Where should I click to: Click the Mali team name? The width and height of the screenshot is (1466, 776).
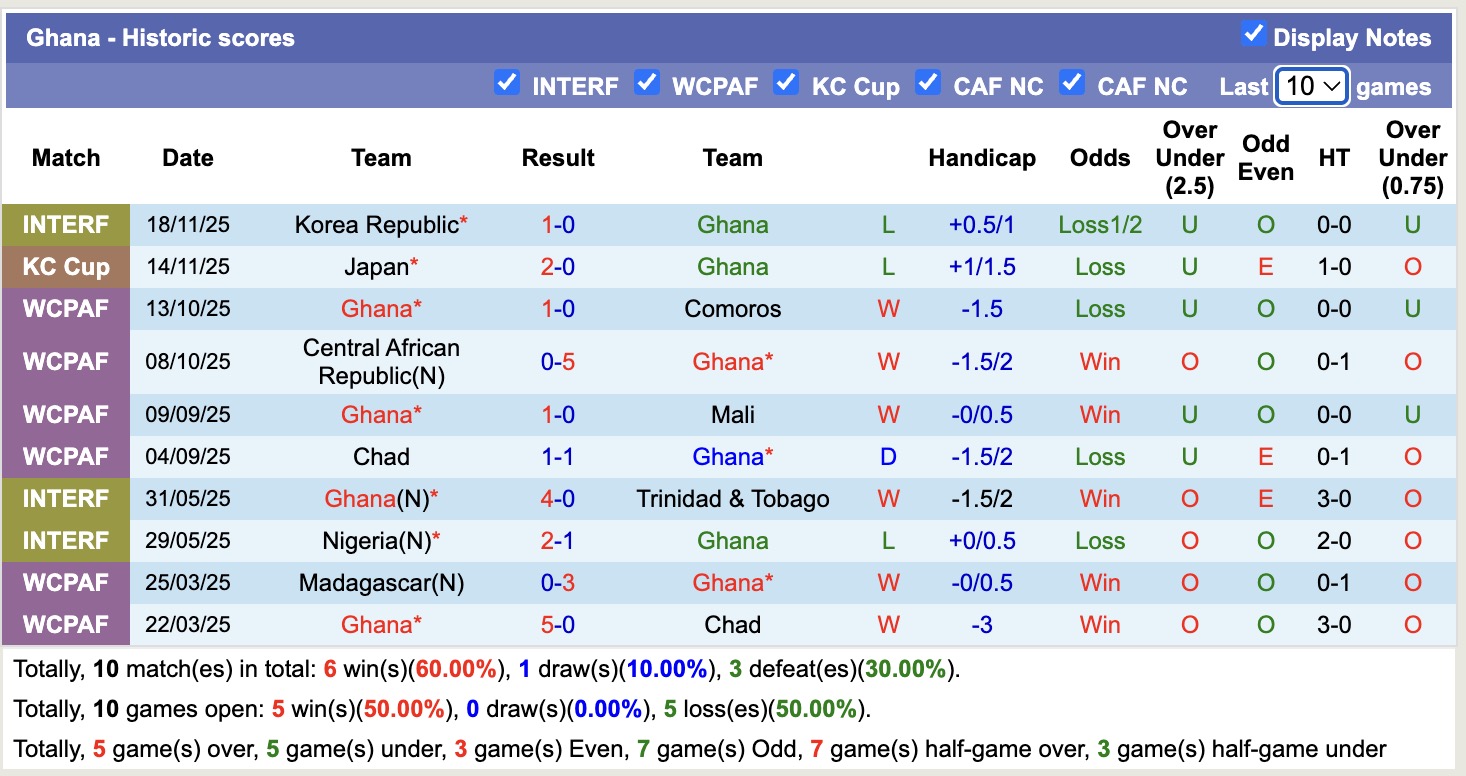(732, 415)
